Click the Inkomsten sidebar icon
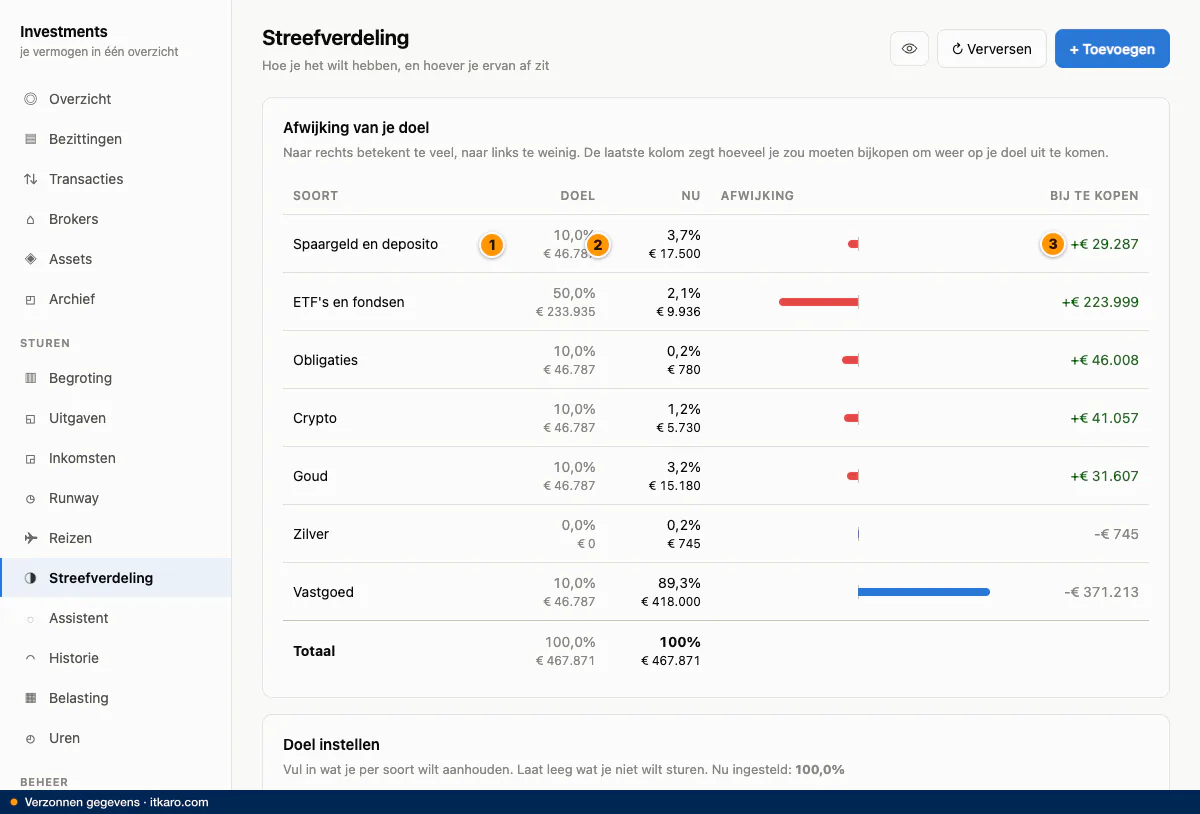 tap(30, 458)
